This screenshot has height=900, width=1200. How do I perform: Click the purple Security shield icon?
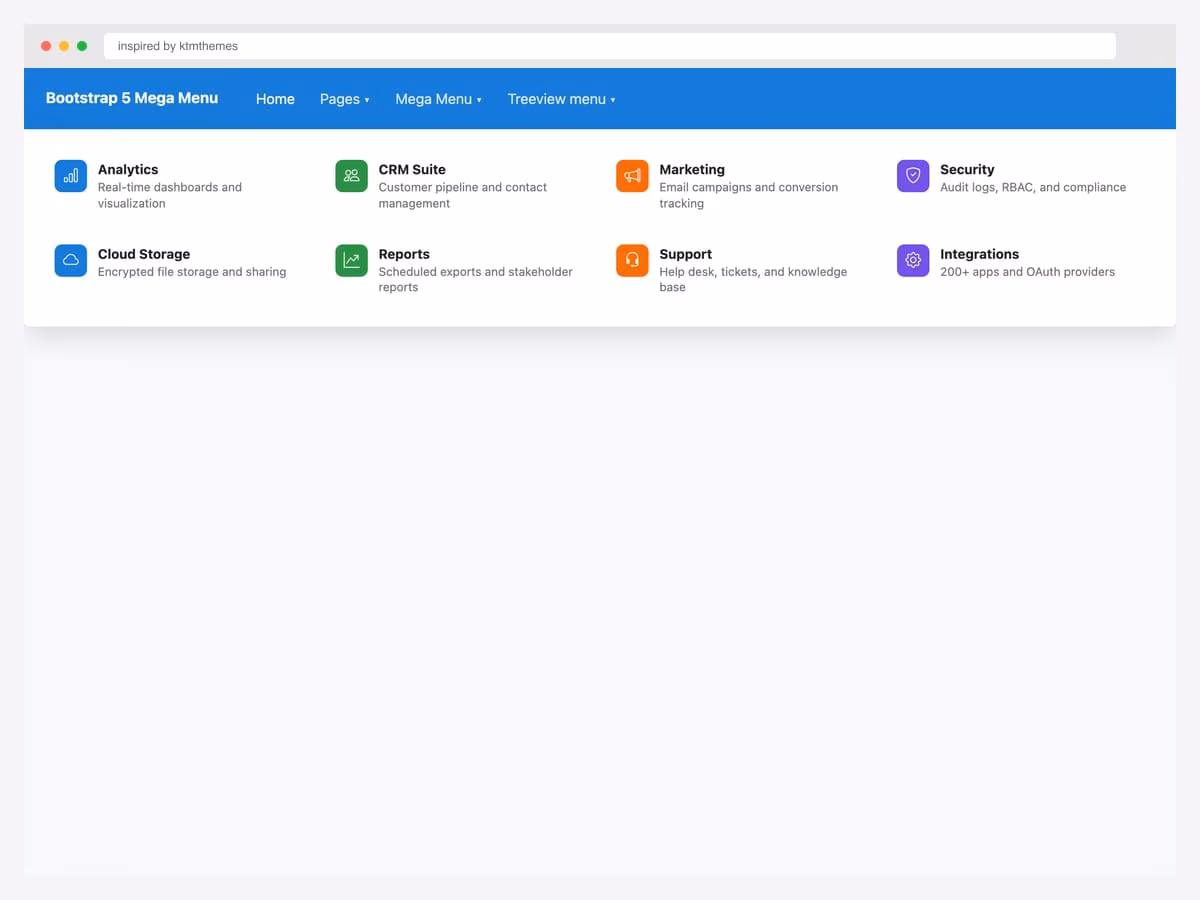[x=913, y=176]
